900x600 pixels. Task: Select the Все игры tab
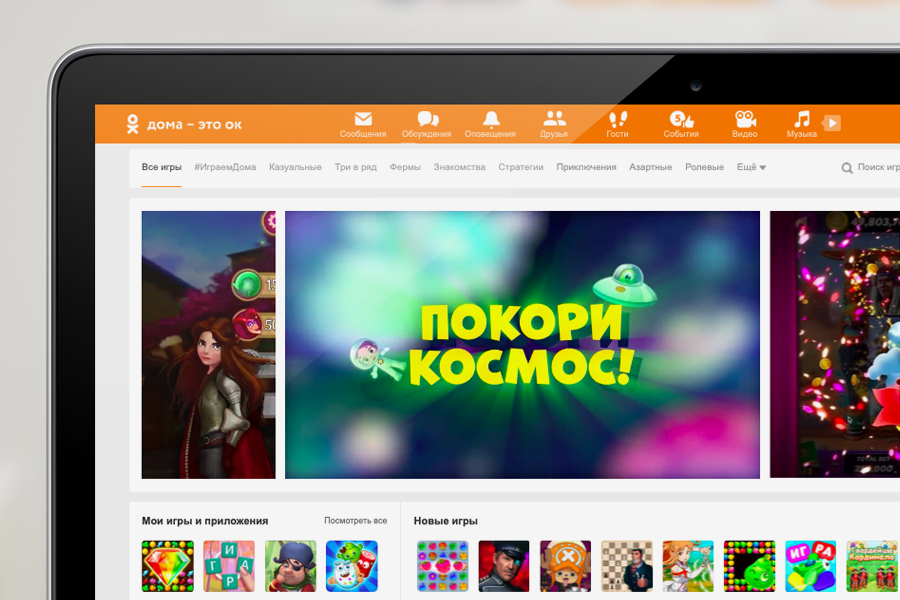(x=161, y=167)
